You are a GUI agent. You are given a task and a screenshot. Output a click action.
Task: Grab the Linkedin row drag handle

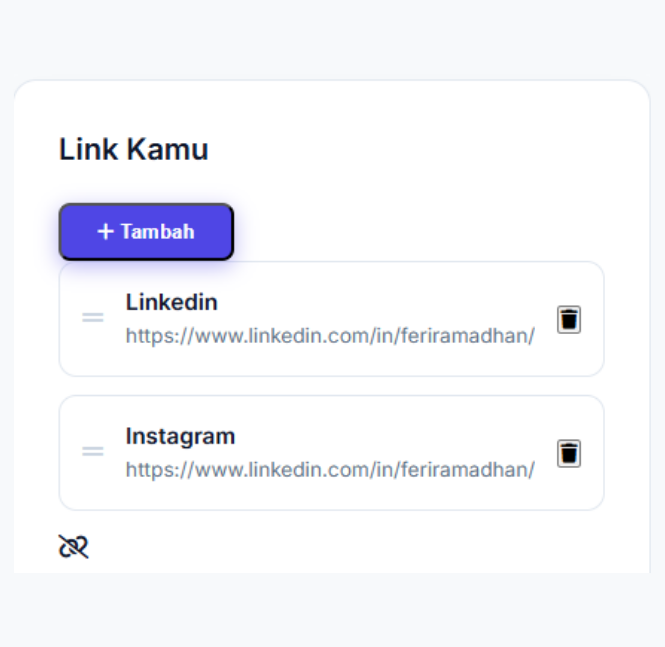[93, 318]
